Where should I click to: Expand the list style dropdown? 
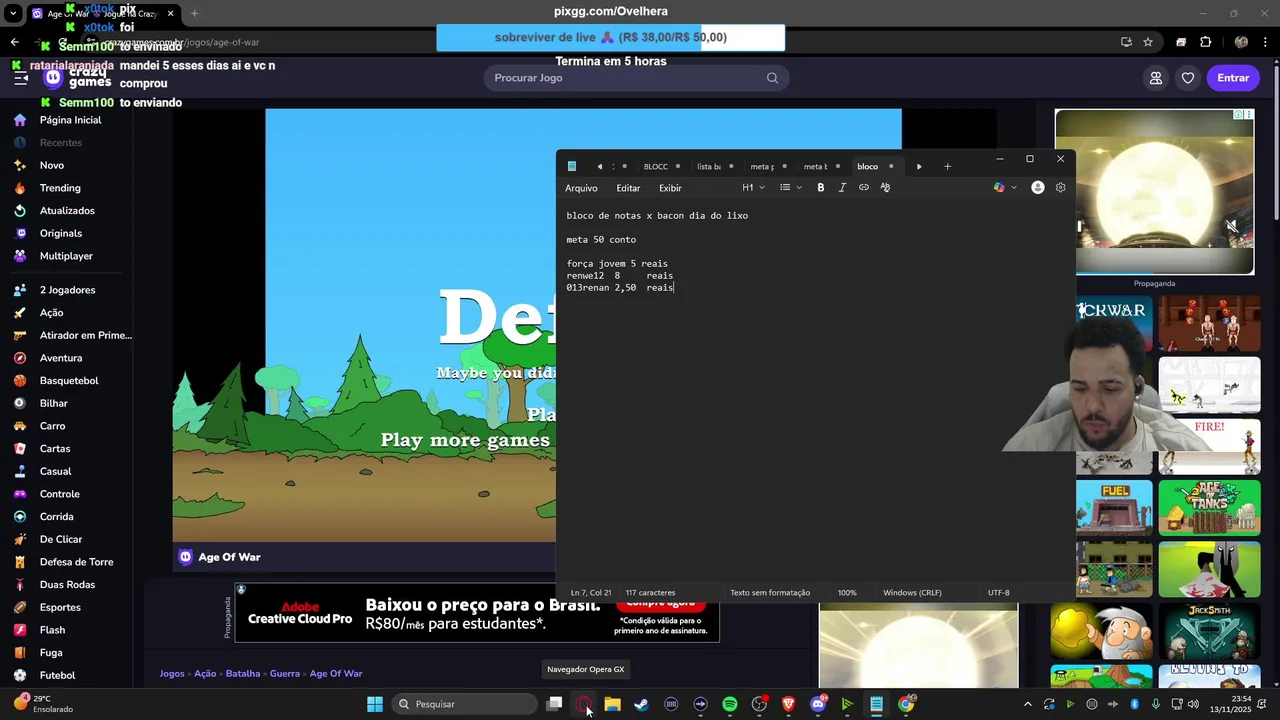click(791, 188)
